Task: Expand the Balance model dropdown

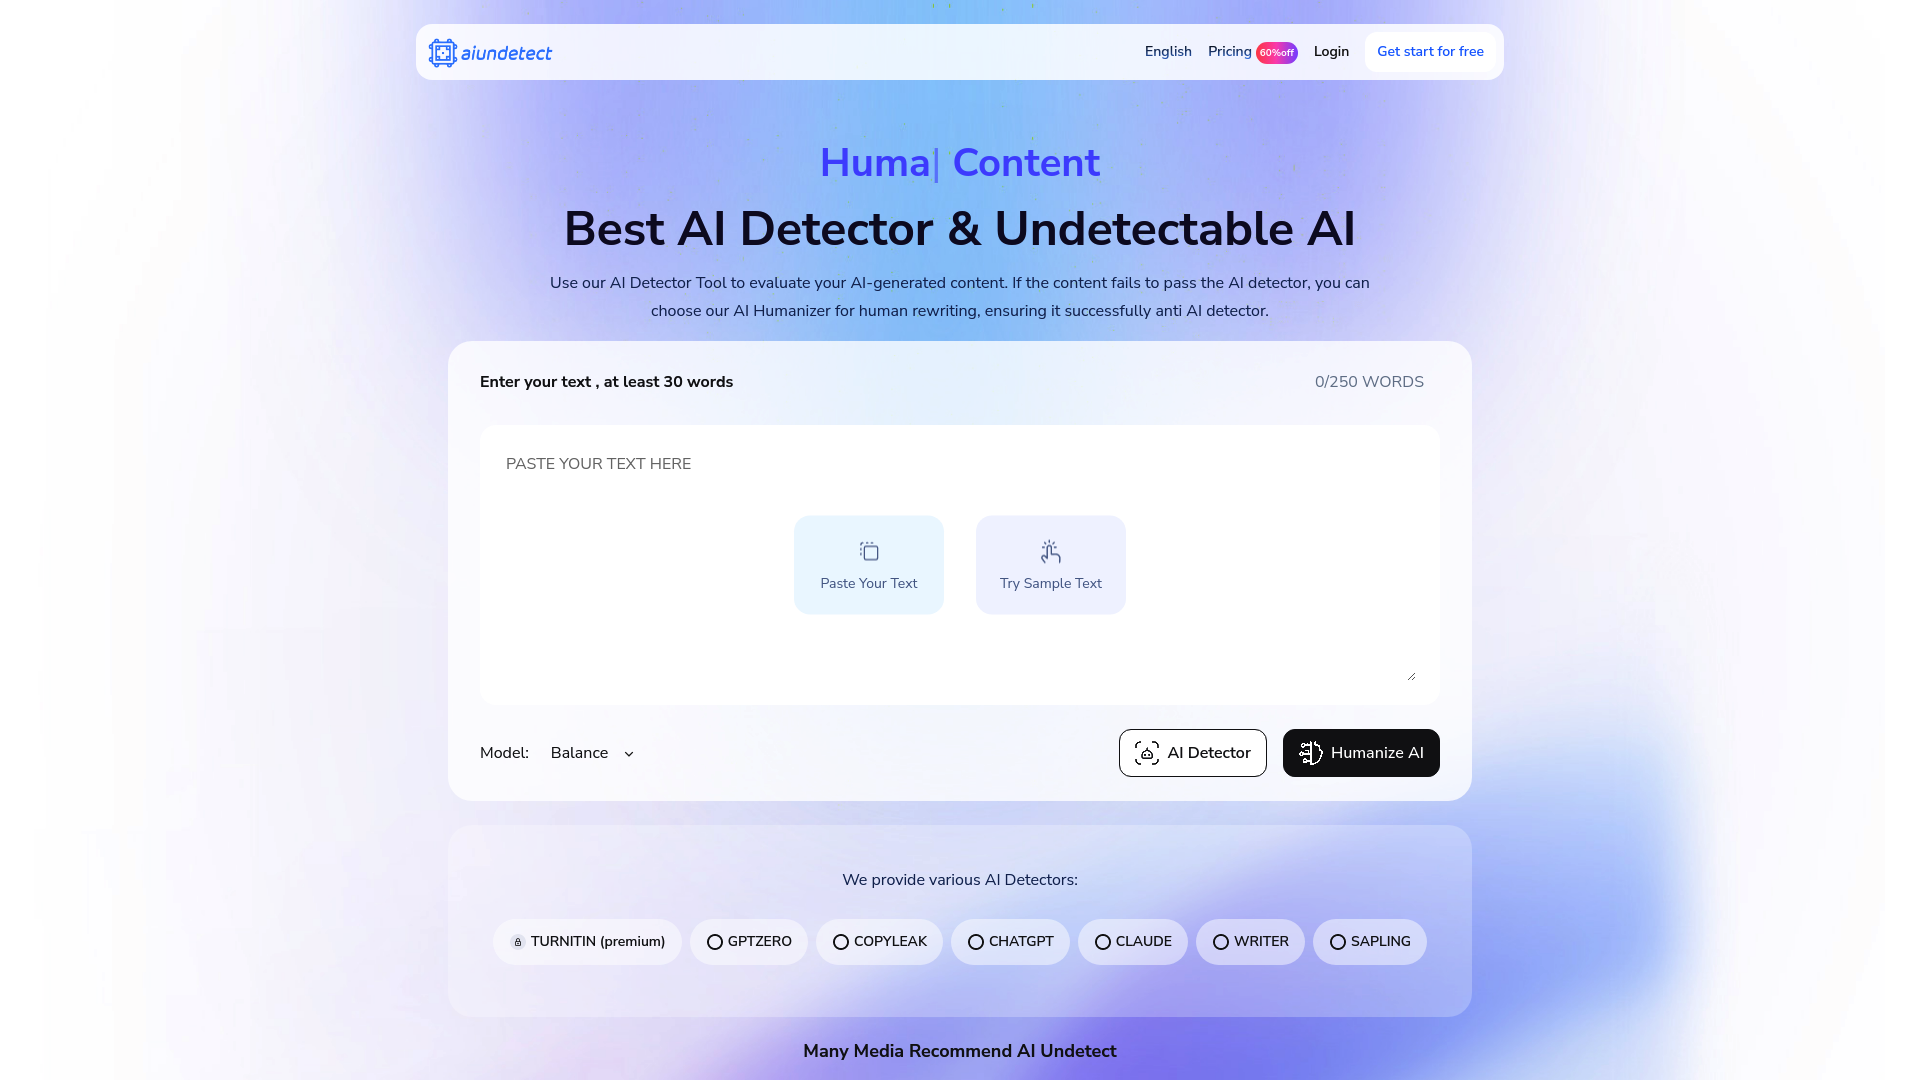Action: coord(591,752)
